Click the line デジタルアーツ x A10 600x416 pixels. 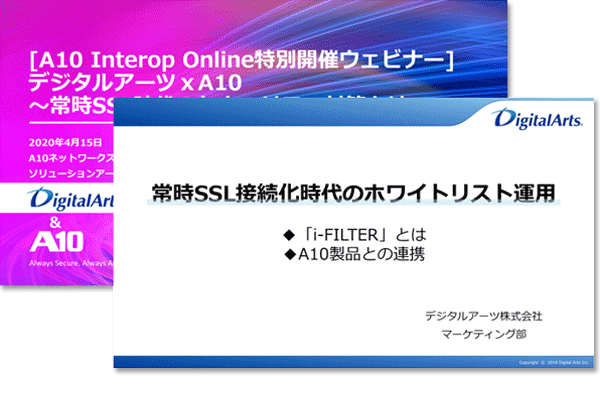coord(135,83)
